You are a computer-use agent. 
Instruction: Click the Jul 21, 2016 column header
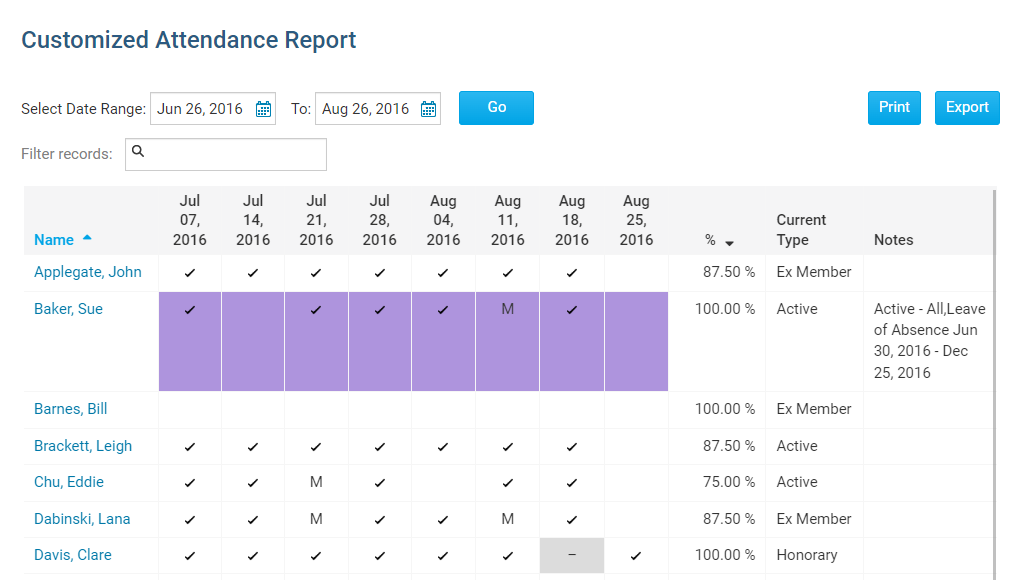[x=316, y=220]
